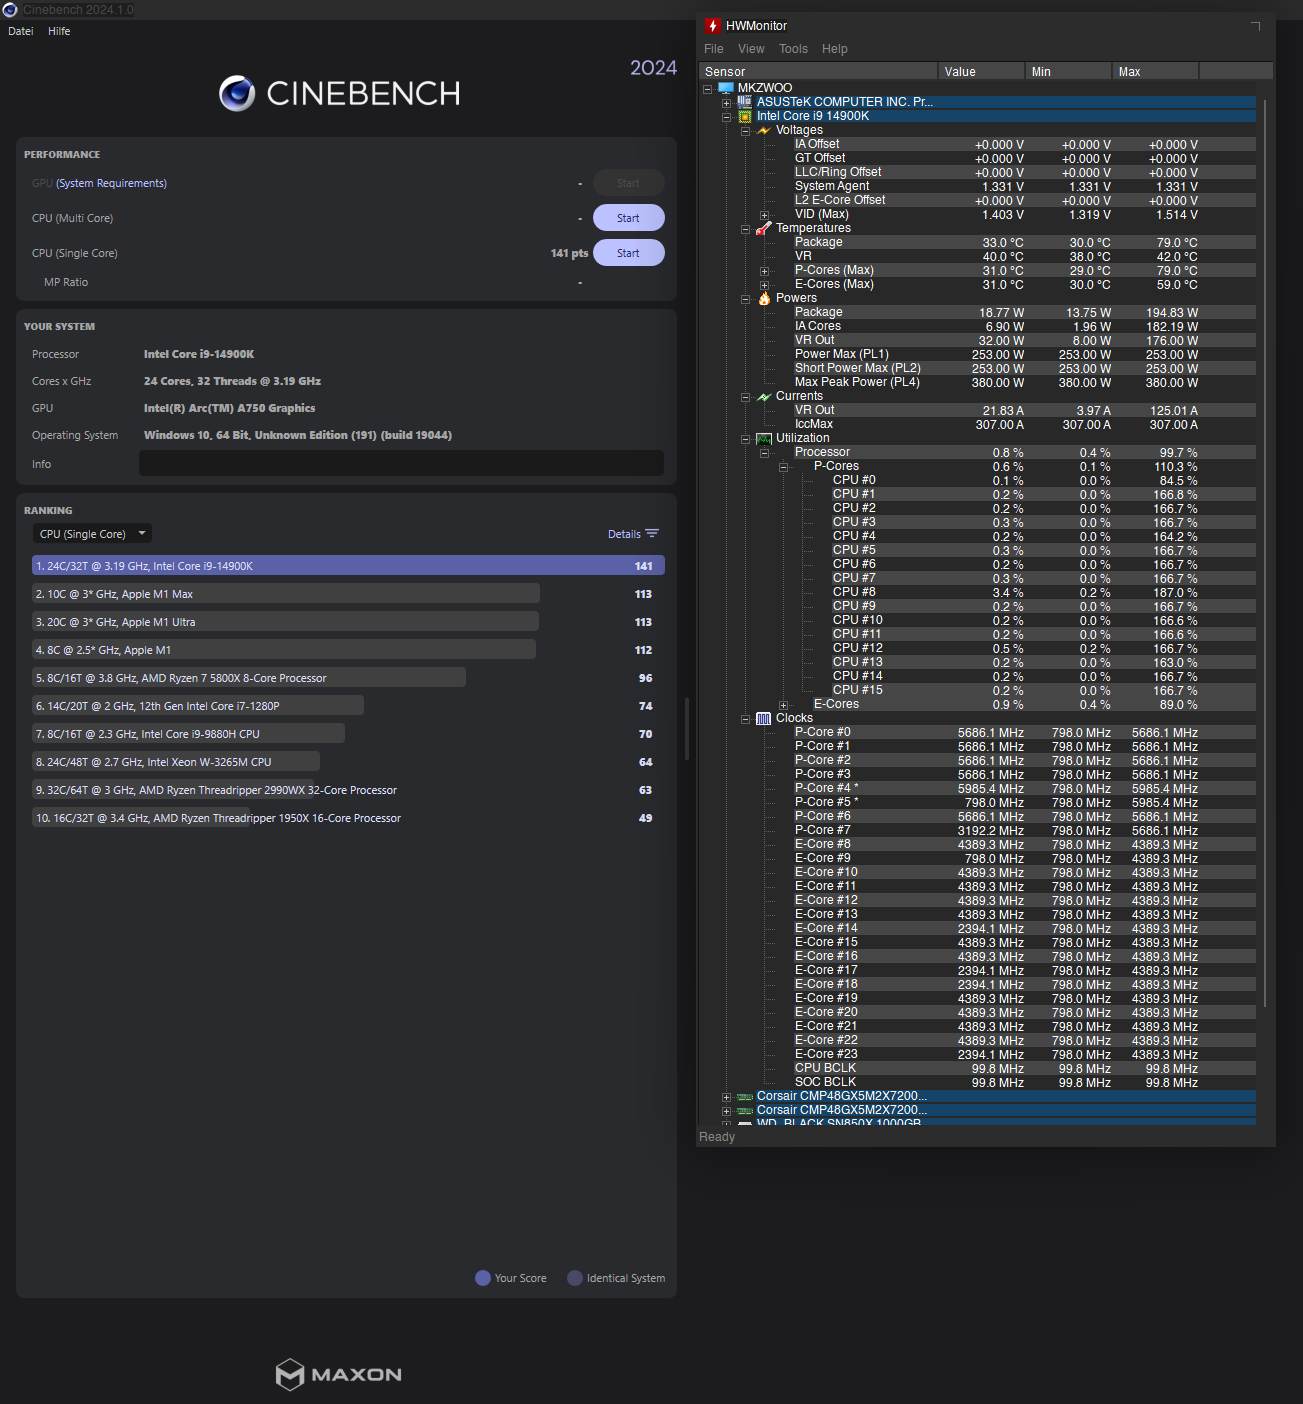The width and height of the screenshot is (1303, 1404).
Task: Click the Min column header
Action: point(1068,71)
